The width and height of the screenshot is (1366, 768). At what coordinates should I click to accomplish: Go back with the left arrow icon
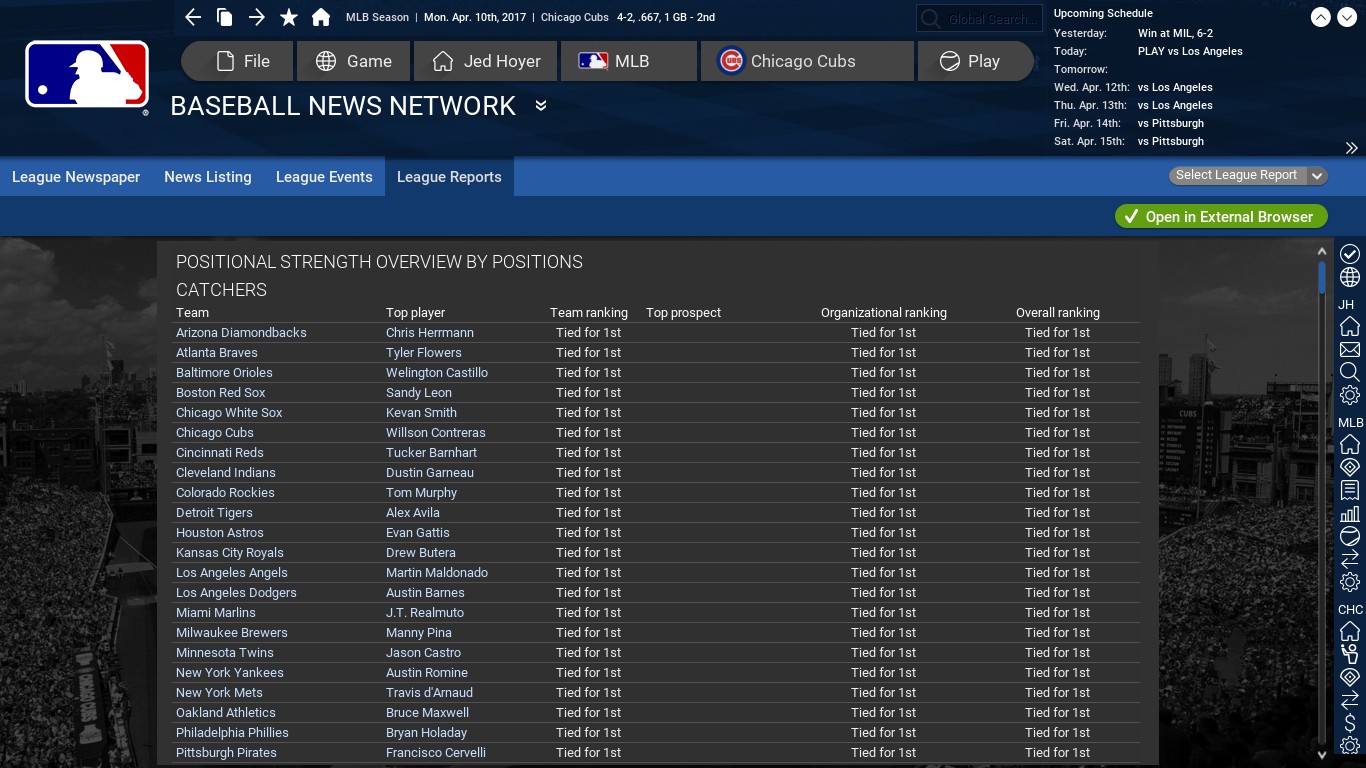[193, 17]
